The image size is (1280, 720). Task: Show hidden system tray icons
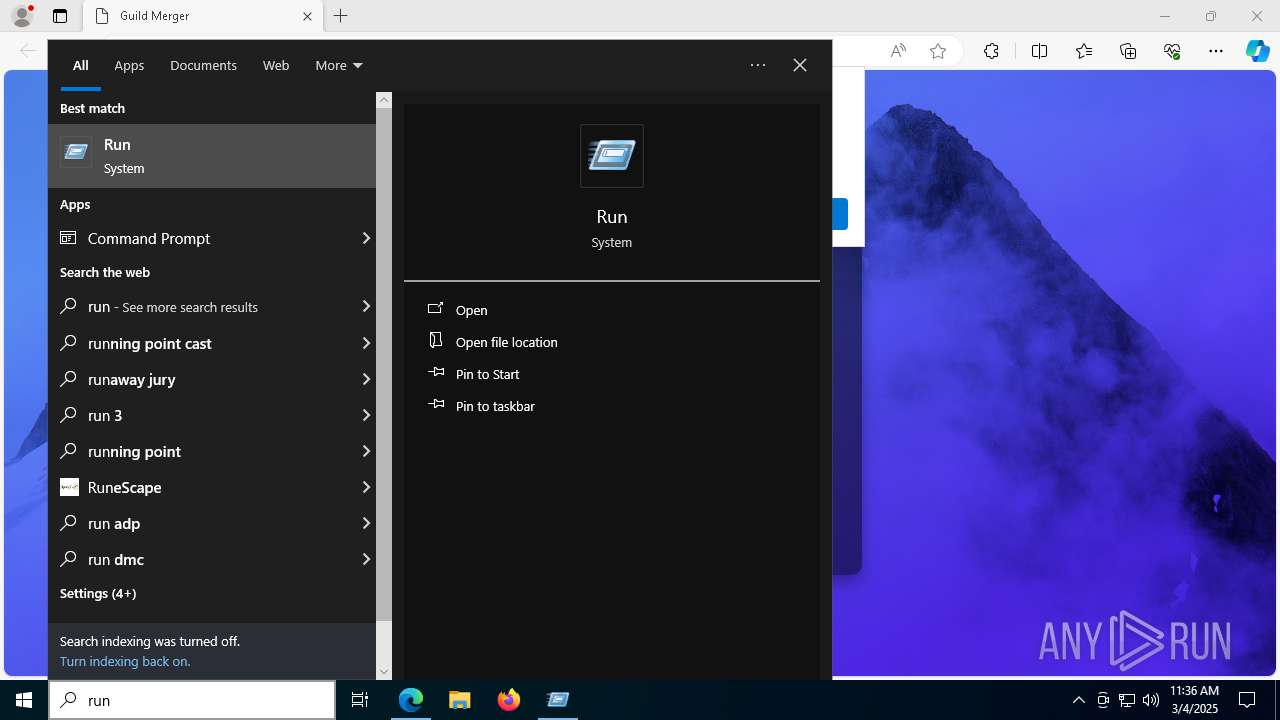click(1078, 700)
